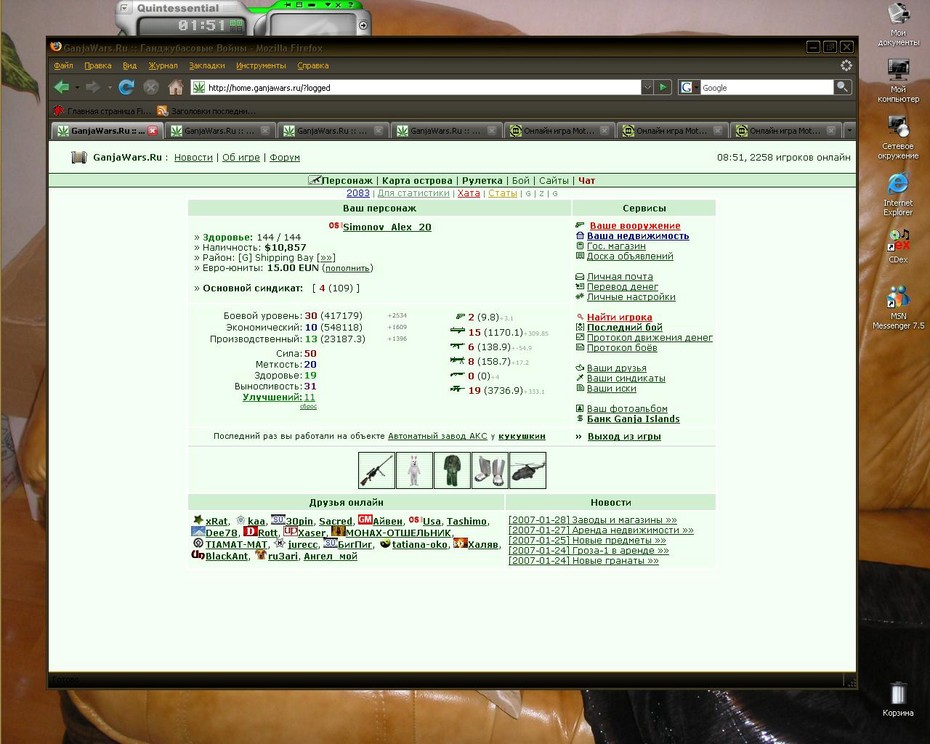Click the helicopter transport thumbnail
This screenshot has height=744, width=930.
pyautogui.click(x=528, y=470)
